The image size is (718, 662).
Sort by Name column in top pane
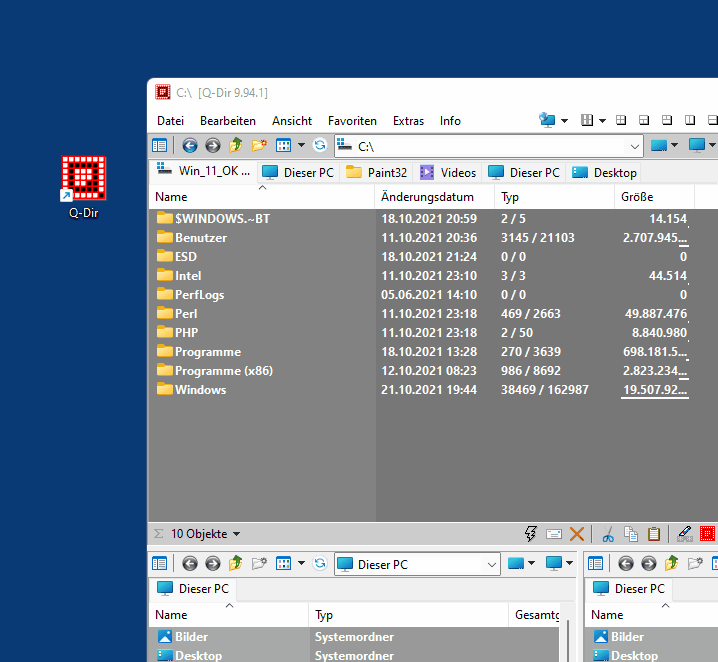[x=261, y=197]
